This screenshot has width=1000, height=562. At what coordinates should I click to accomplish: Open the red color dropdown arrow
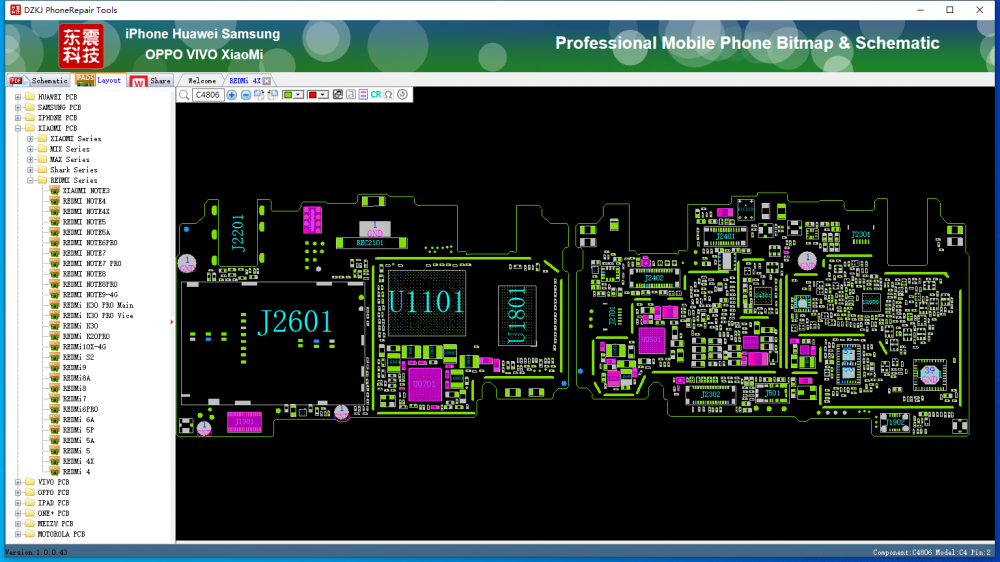tap(323, 95)
